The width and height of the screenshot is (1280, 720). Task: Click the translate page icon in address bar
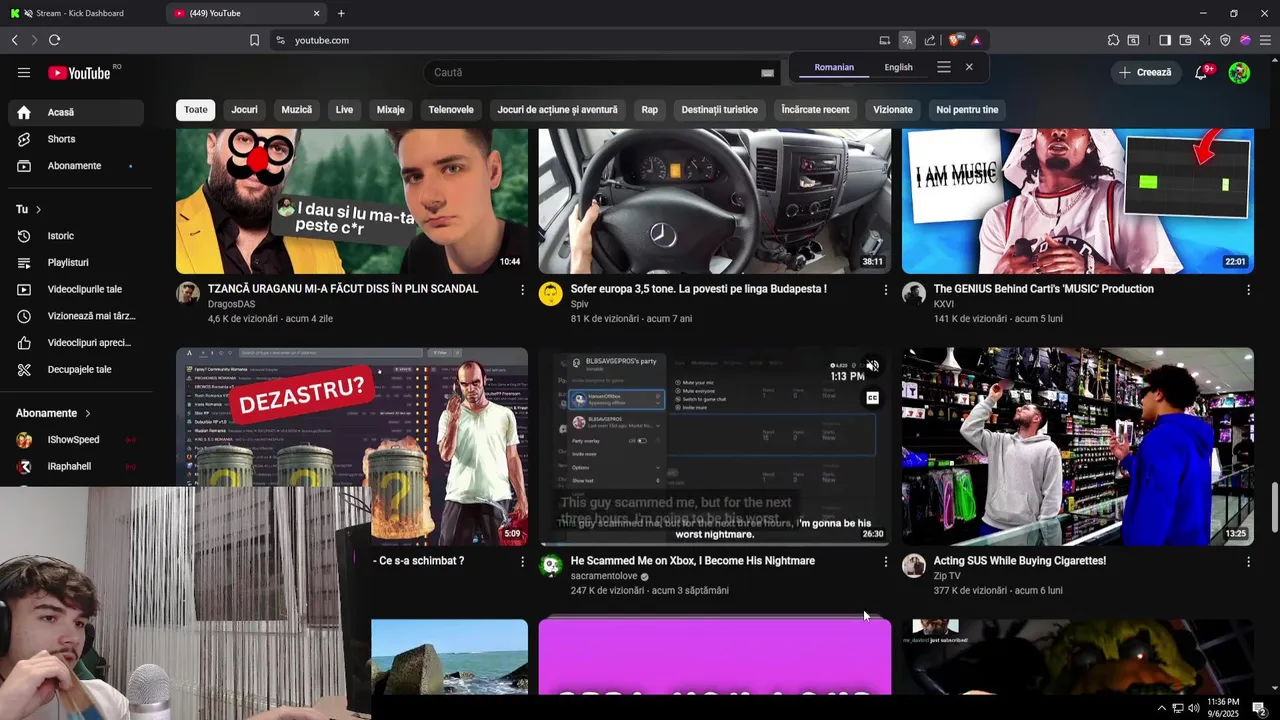tap(906, 40)
